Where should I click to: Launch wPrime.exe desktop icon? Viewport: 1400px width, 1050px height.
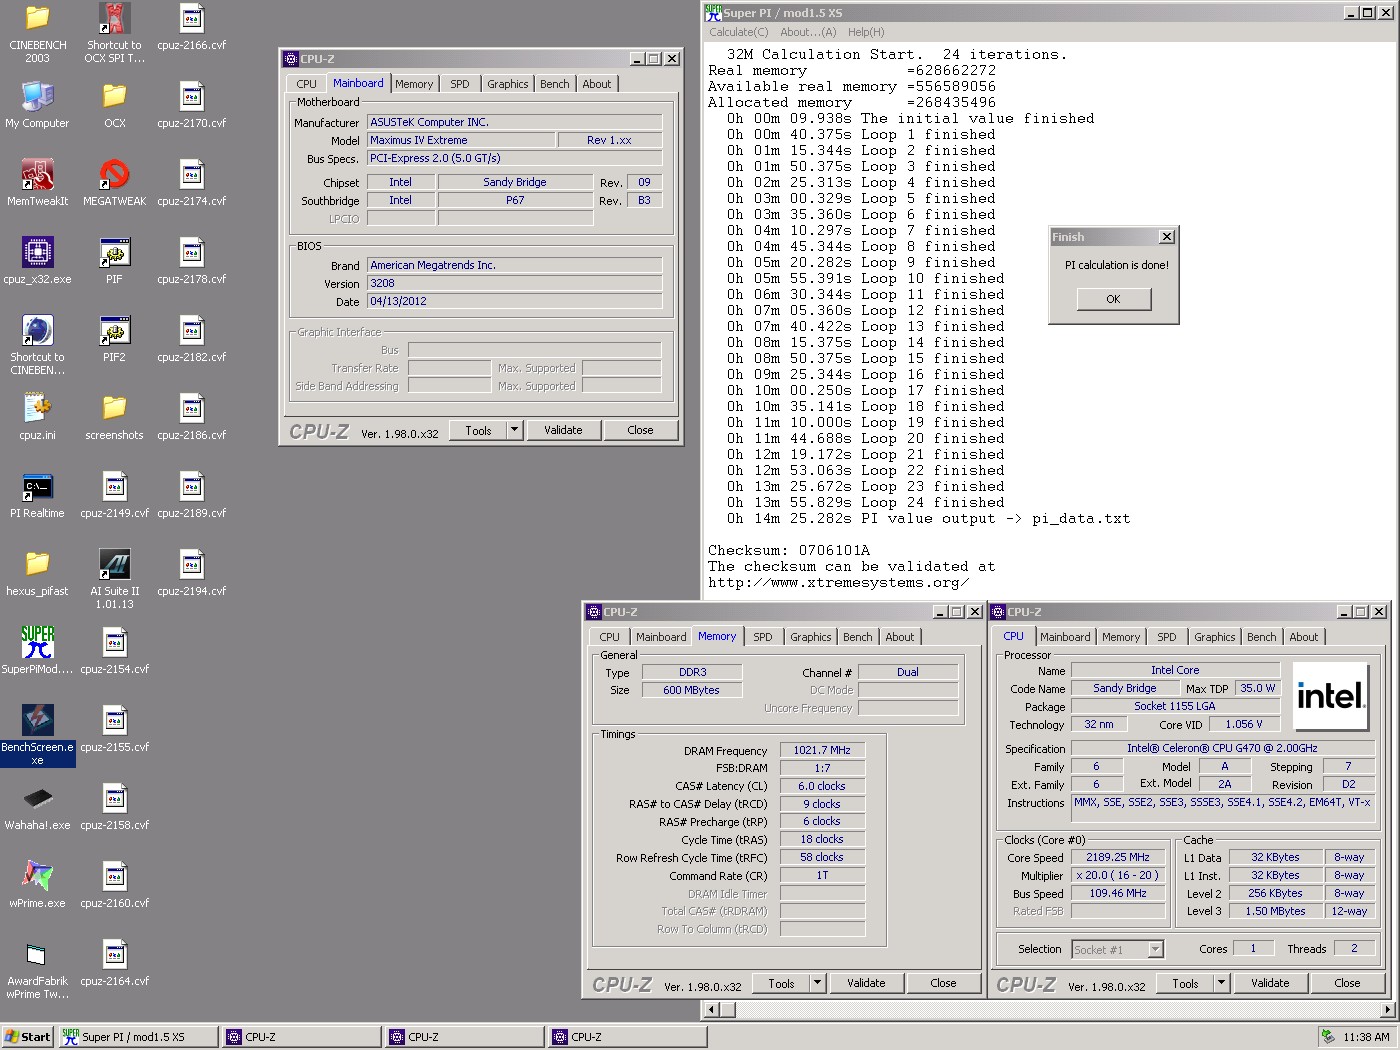coord(37,877)
